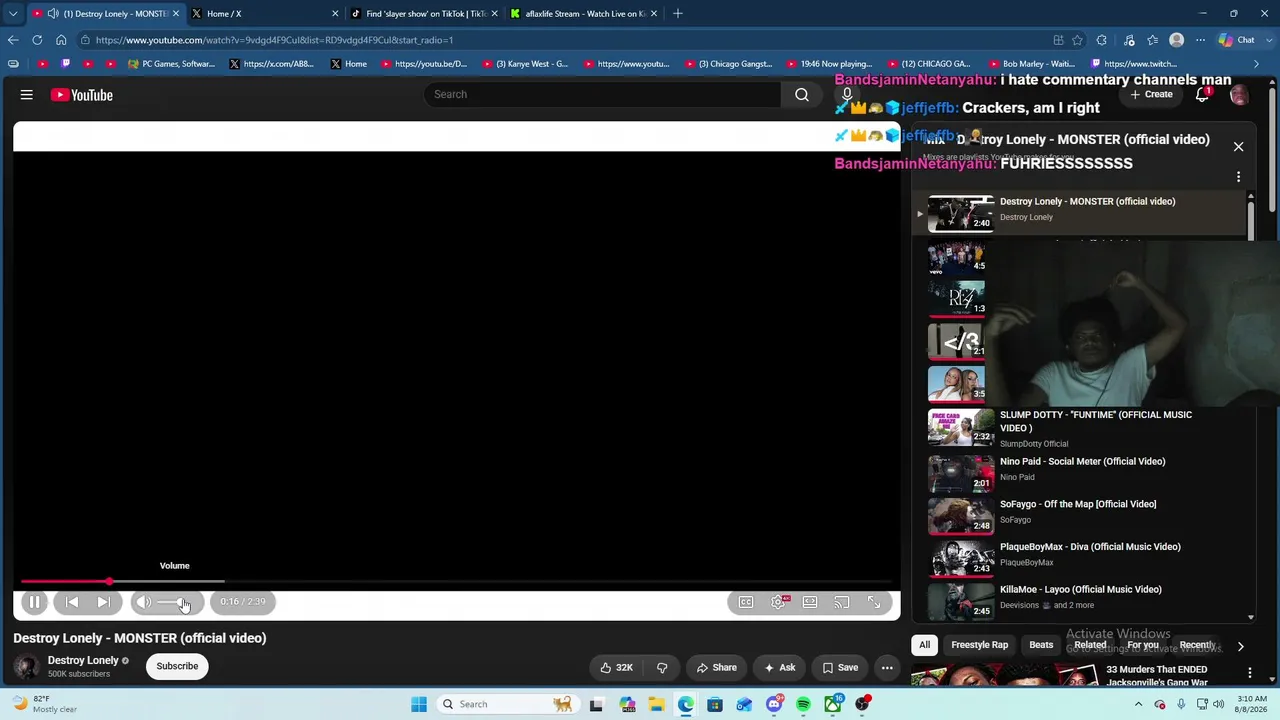Open YouTube notifications bell

tap(1202, 95)
